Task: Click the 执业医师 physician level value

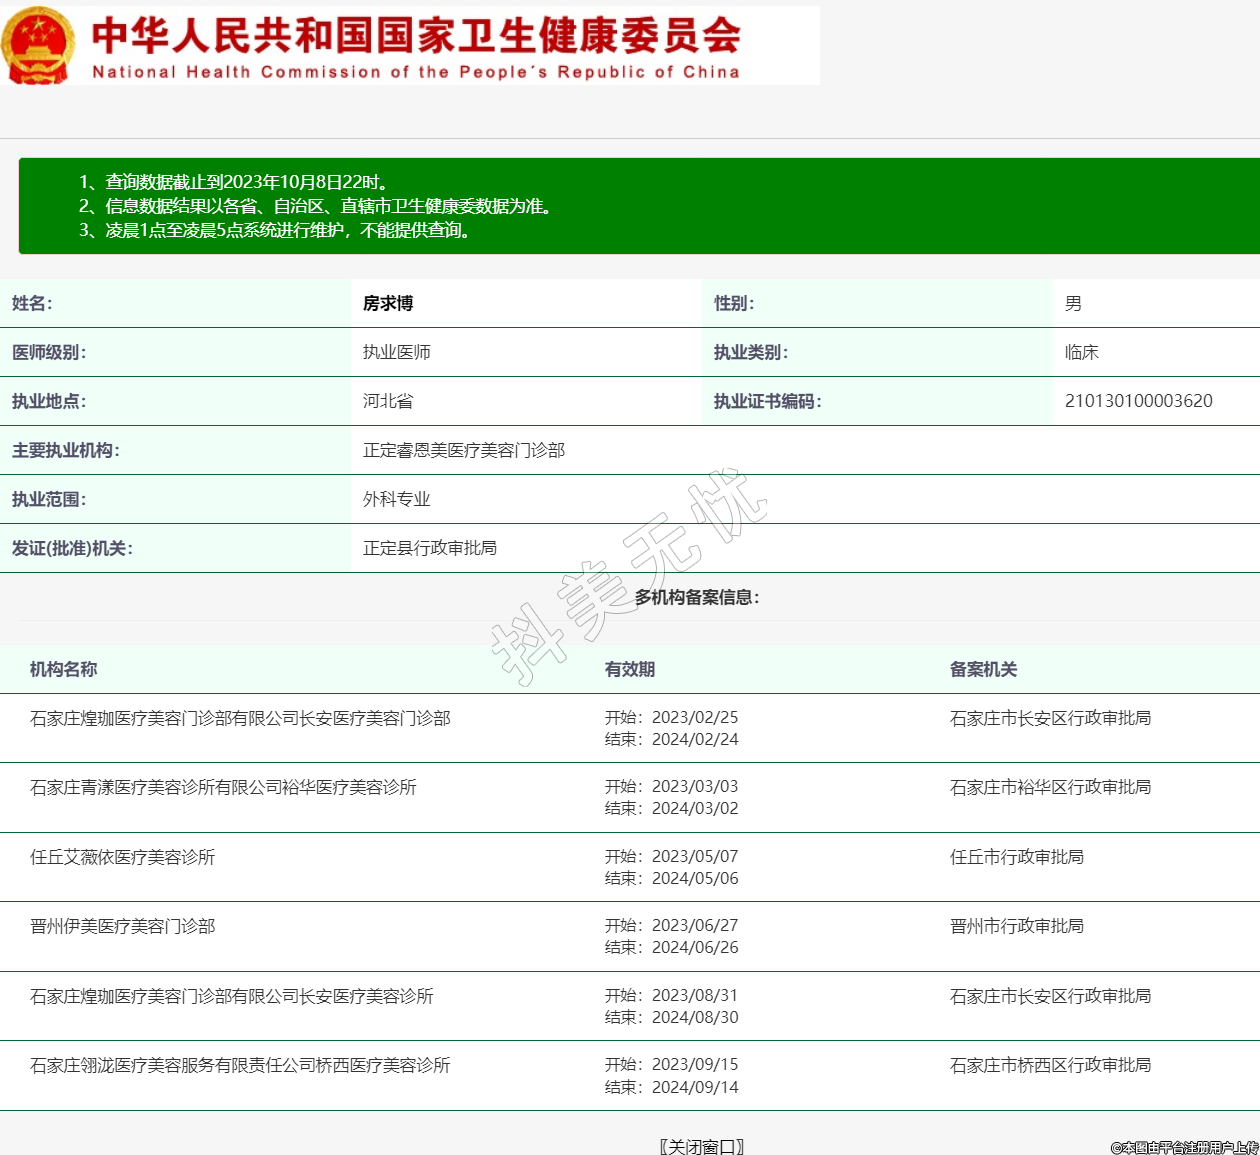Action: pos(397,353)
